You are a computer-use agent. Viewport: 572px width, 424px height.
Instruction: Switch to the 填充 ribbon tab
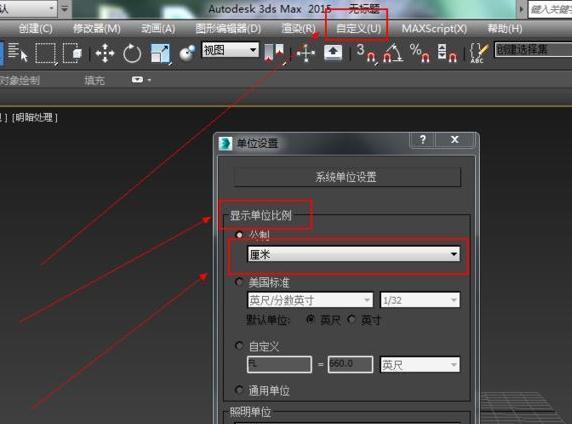94,80
